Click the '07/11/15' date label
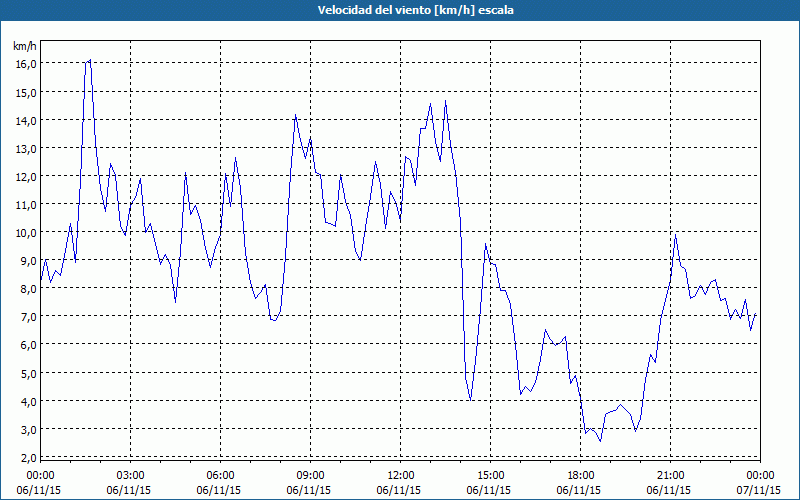This screenshot has height=500, width=800. (759, 490)
